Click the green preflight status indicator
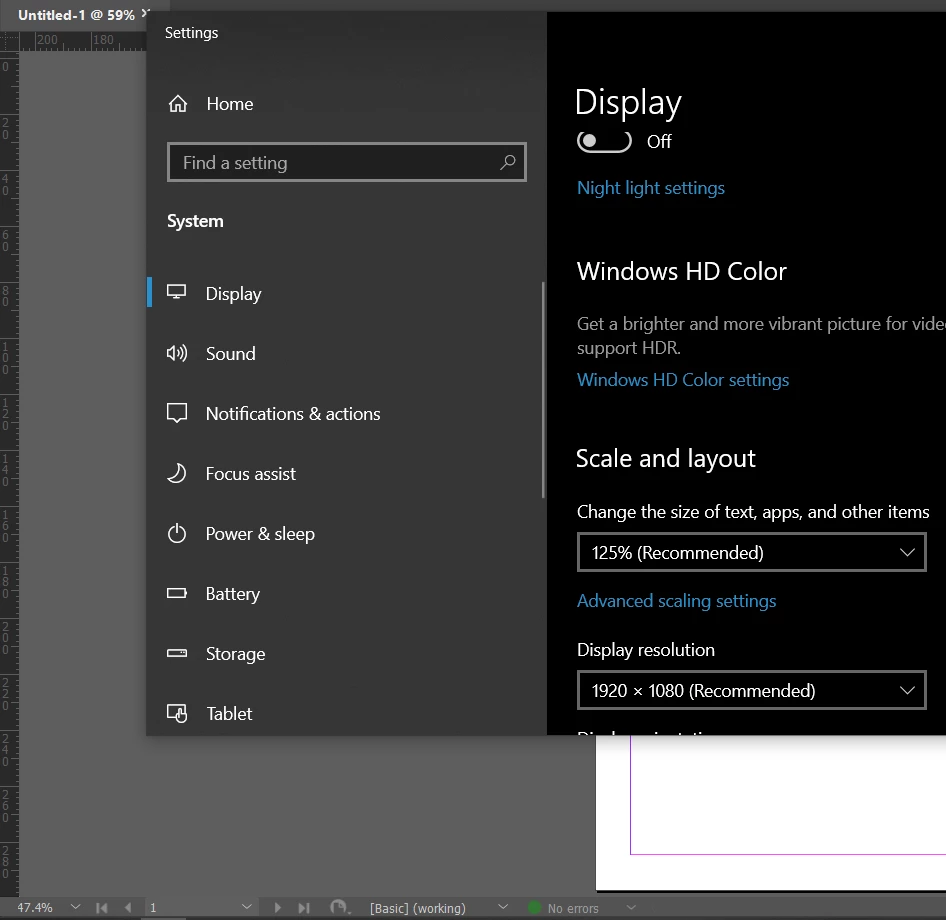946x920 pixels. [534, 907]
